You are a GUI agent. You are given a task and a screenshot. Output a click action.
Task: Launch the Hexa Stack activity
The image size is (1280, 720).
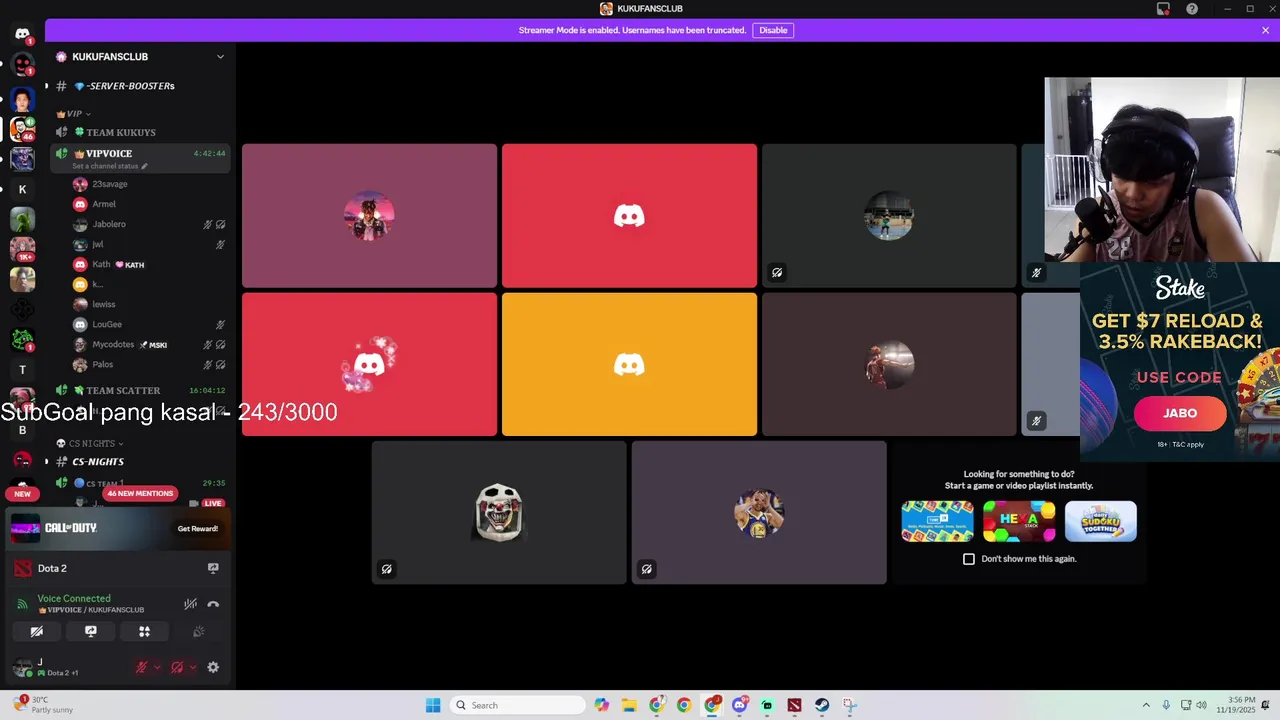pos(1019,521)
